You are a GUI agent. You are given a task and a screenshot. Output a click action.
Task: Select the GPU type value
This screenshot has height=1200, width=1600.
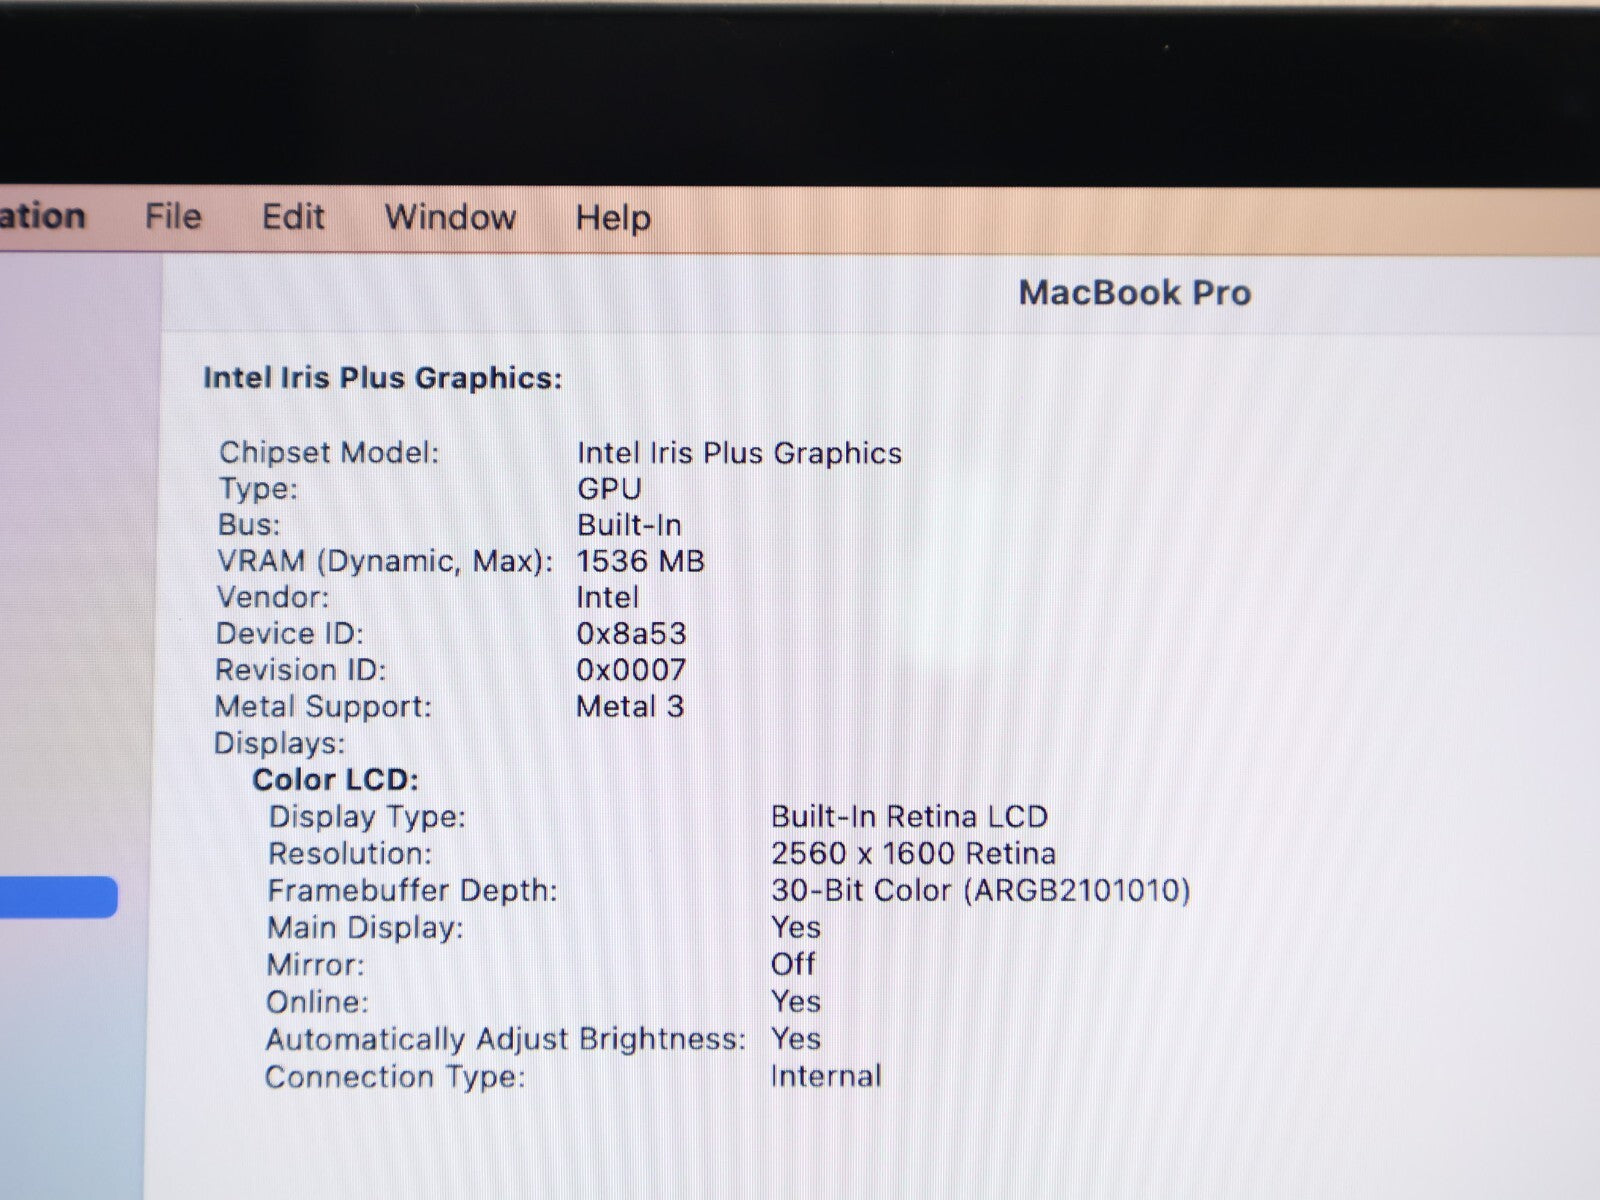[609, 489]
